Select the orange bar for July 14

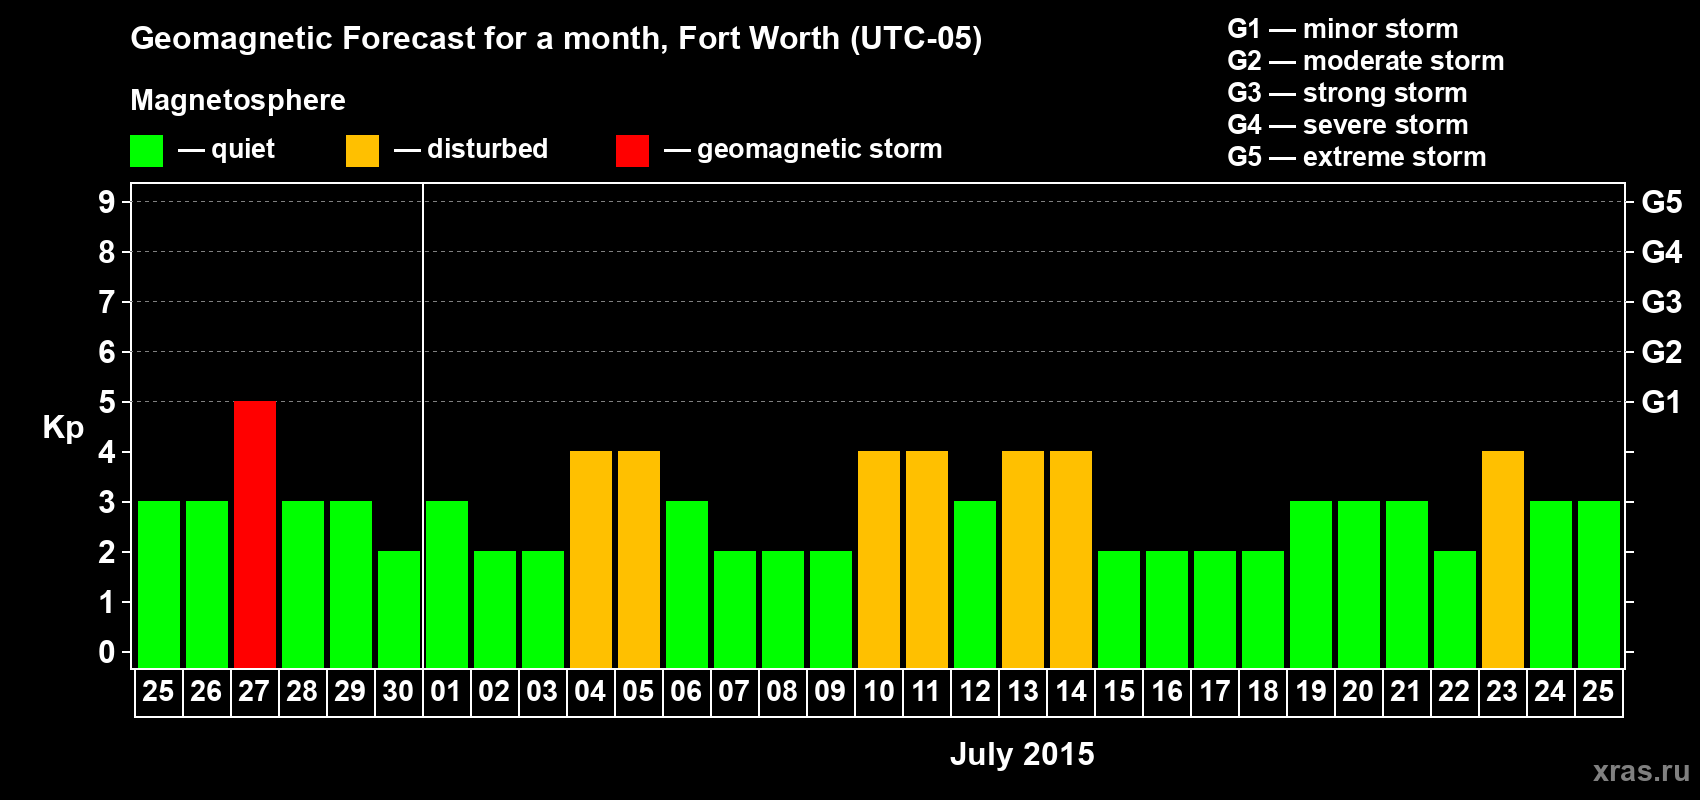click(x=1071, y=560)
